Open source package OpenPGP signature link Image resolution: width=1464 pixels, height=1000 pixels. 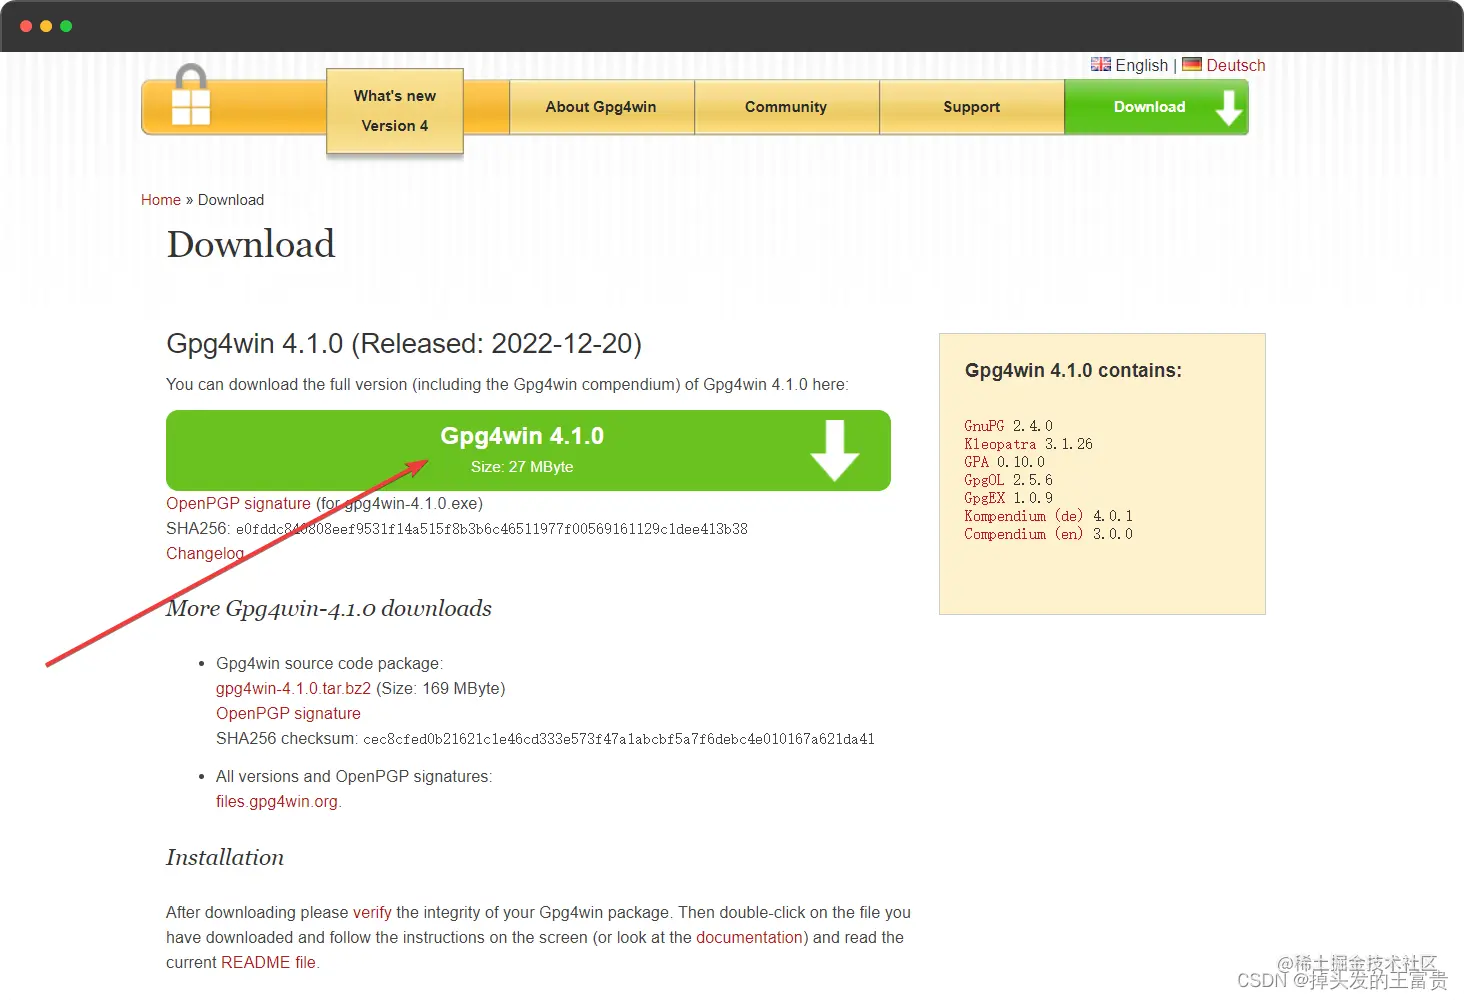point(288,713)
